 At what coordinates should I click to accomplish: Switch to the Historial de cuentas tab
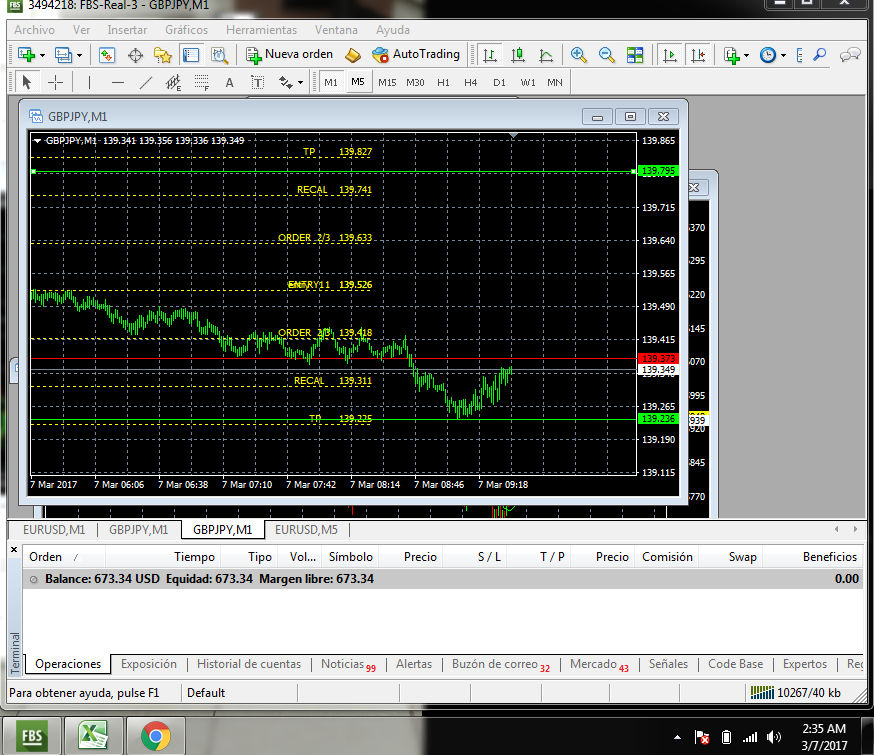pyautogui.click(x=249, y=664)
